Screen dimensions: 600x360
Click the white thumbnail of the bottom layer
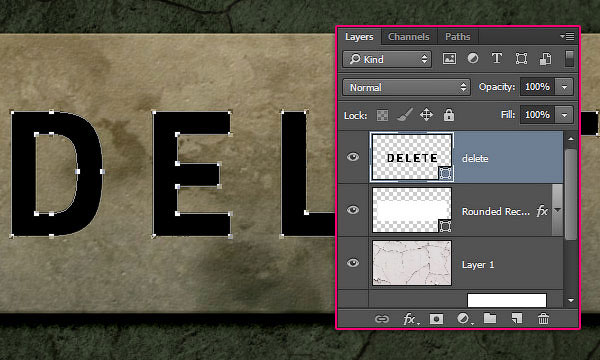[x=507, y=300]
